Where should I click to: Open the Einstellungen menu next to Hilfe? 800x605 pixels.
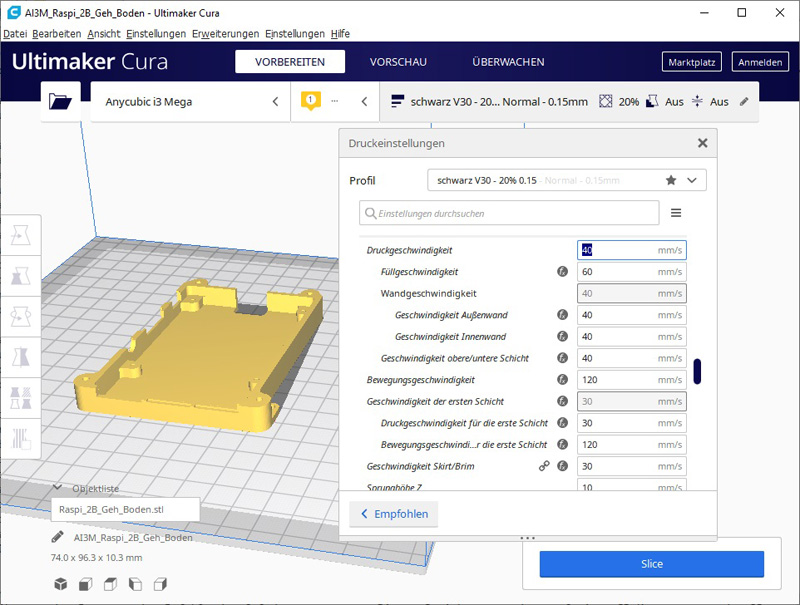[x=295, y=34]
